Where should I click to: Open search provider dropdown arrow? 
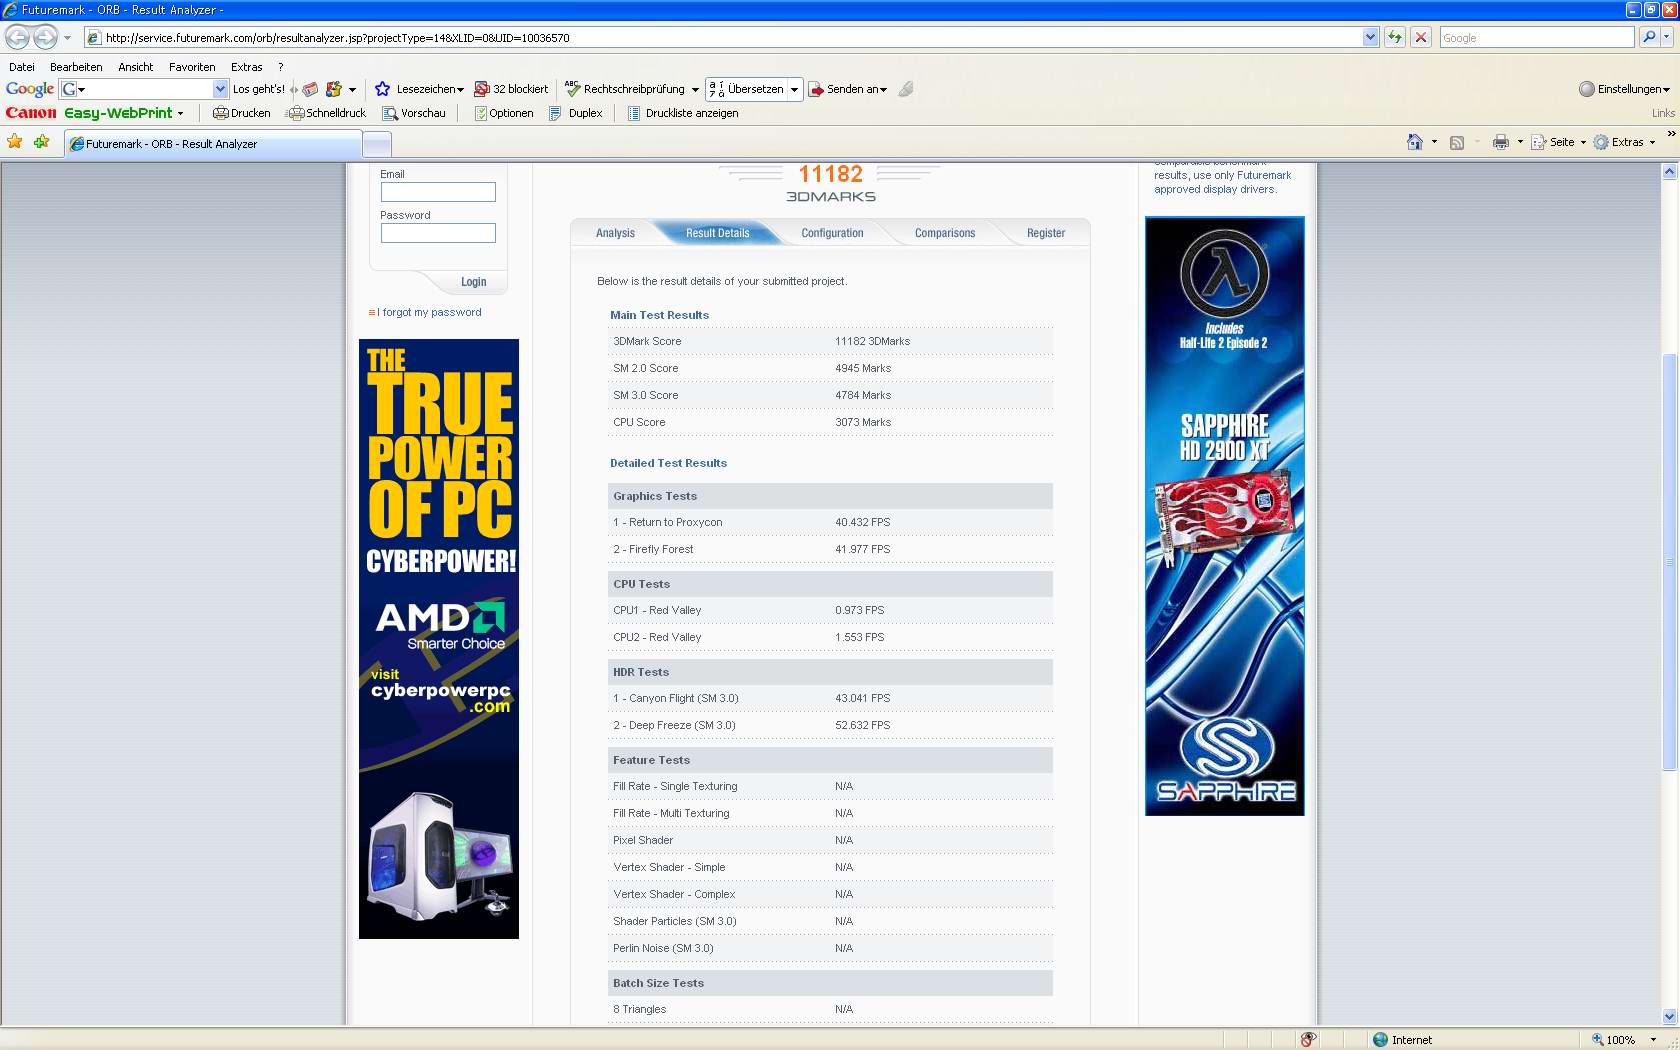1667,37
